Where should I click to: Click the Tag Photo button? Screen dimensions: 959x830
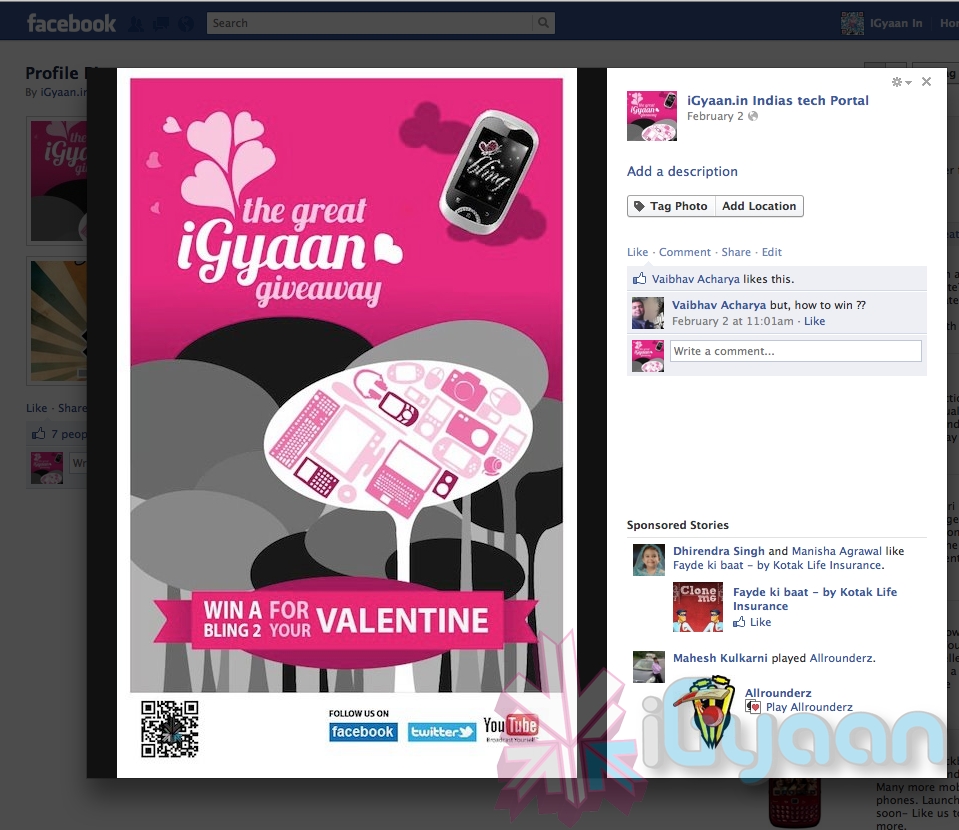(670, 206)
